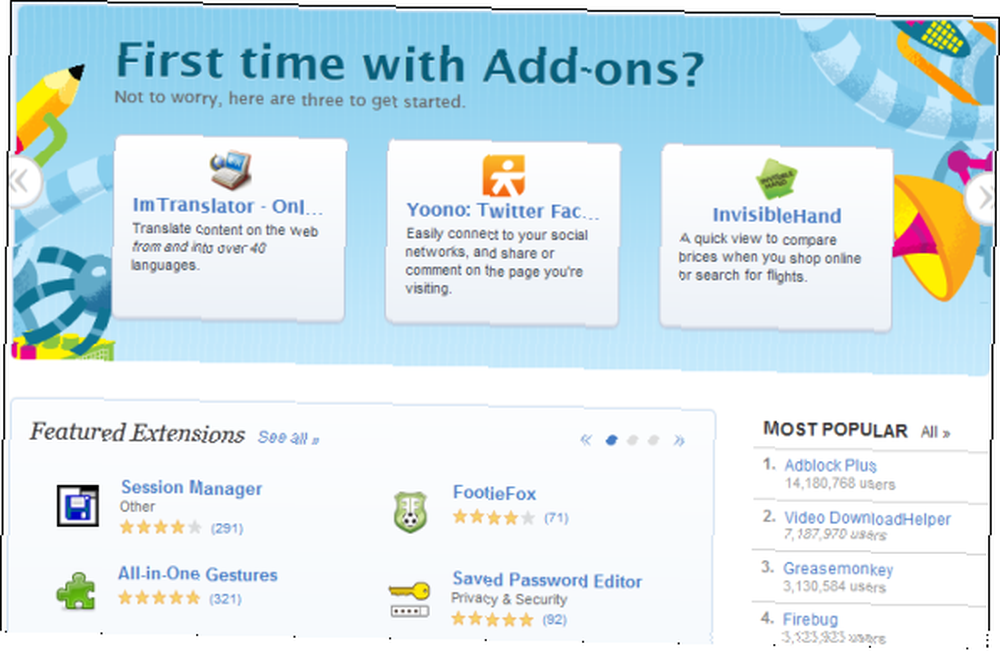Click the Saved Password Editor key icon

[409, 599]
